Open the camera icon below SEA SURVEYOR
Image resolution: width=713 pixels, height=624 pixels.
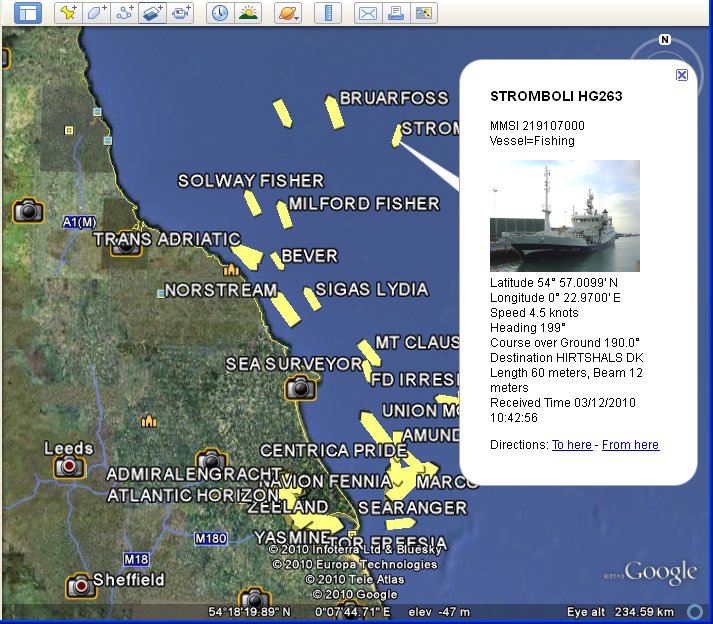point(300,388)
